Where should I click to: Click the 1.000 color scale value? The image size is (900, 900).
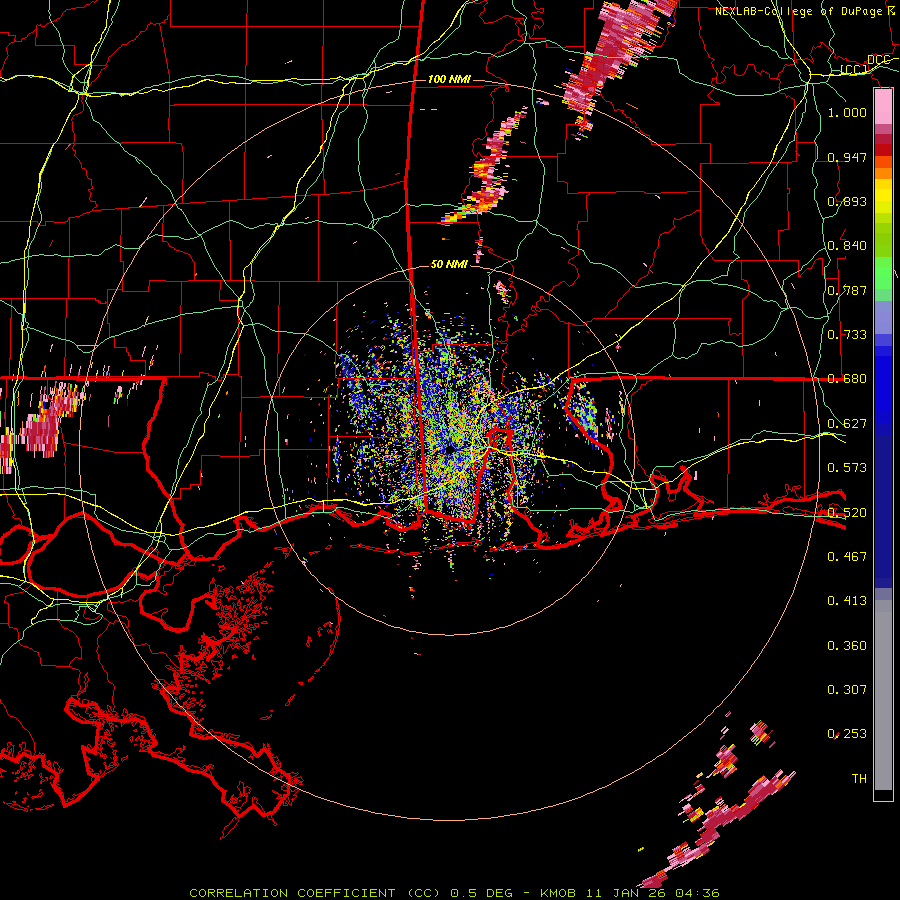[x=847, y=112]
